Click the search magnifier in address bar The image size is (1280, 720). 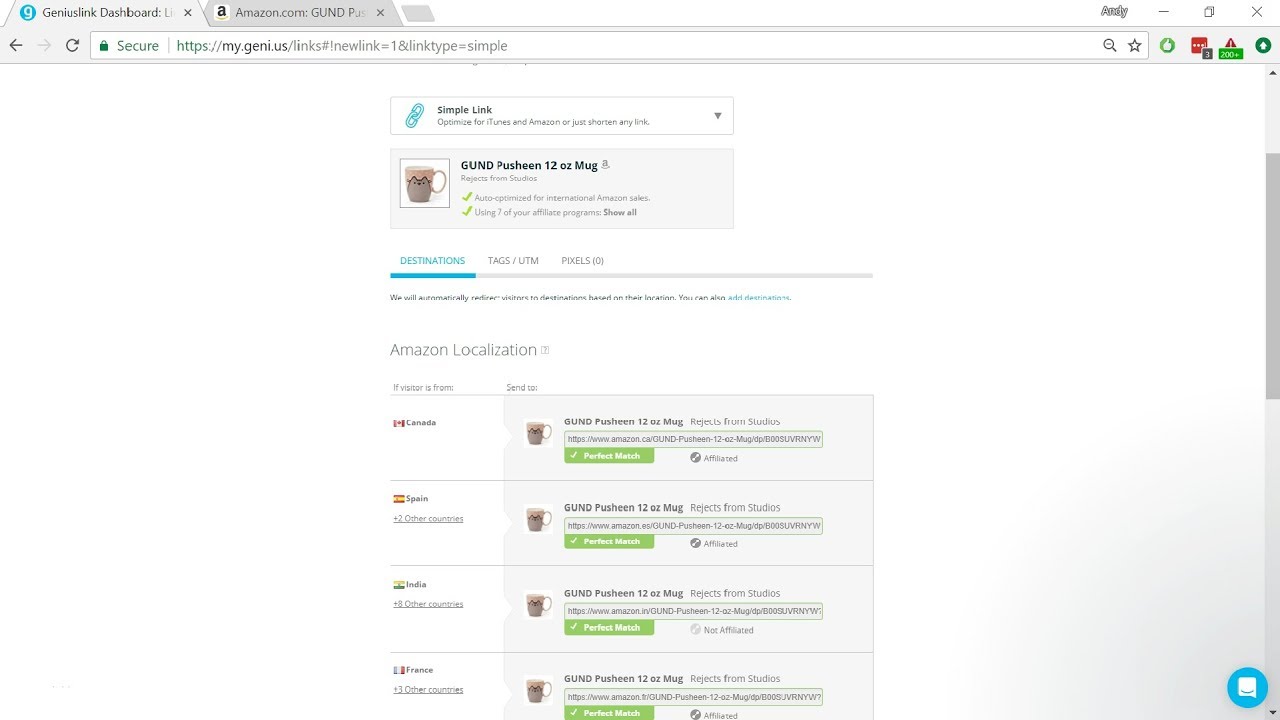coord(1109,45)
